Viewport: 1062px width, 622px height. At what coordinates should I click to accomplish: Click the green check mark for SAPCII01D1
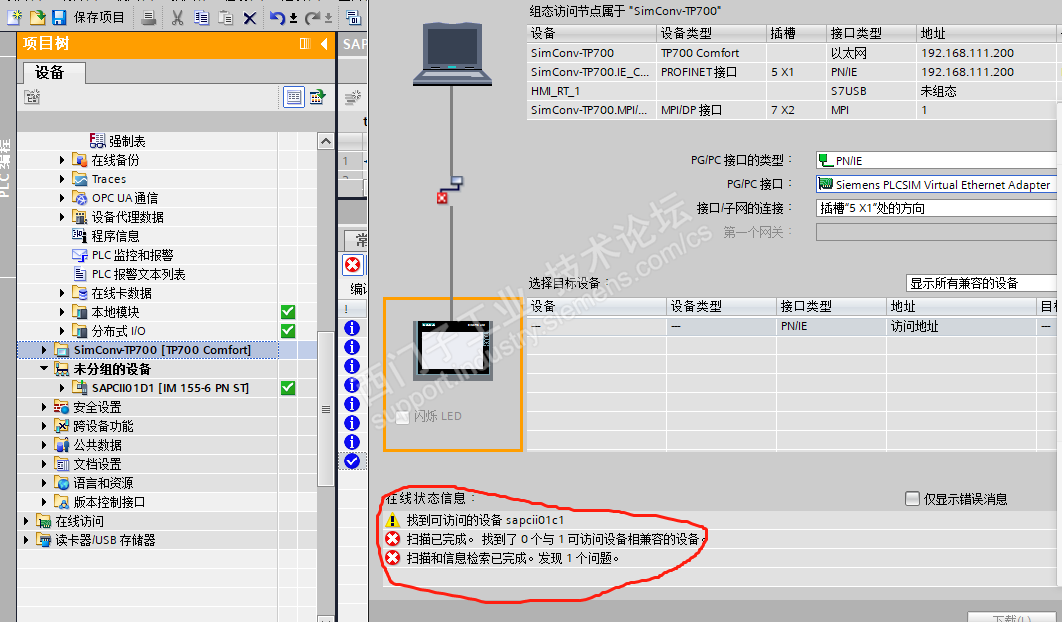coord(288,388)
